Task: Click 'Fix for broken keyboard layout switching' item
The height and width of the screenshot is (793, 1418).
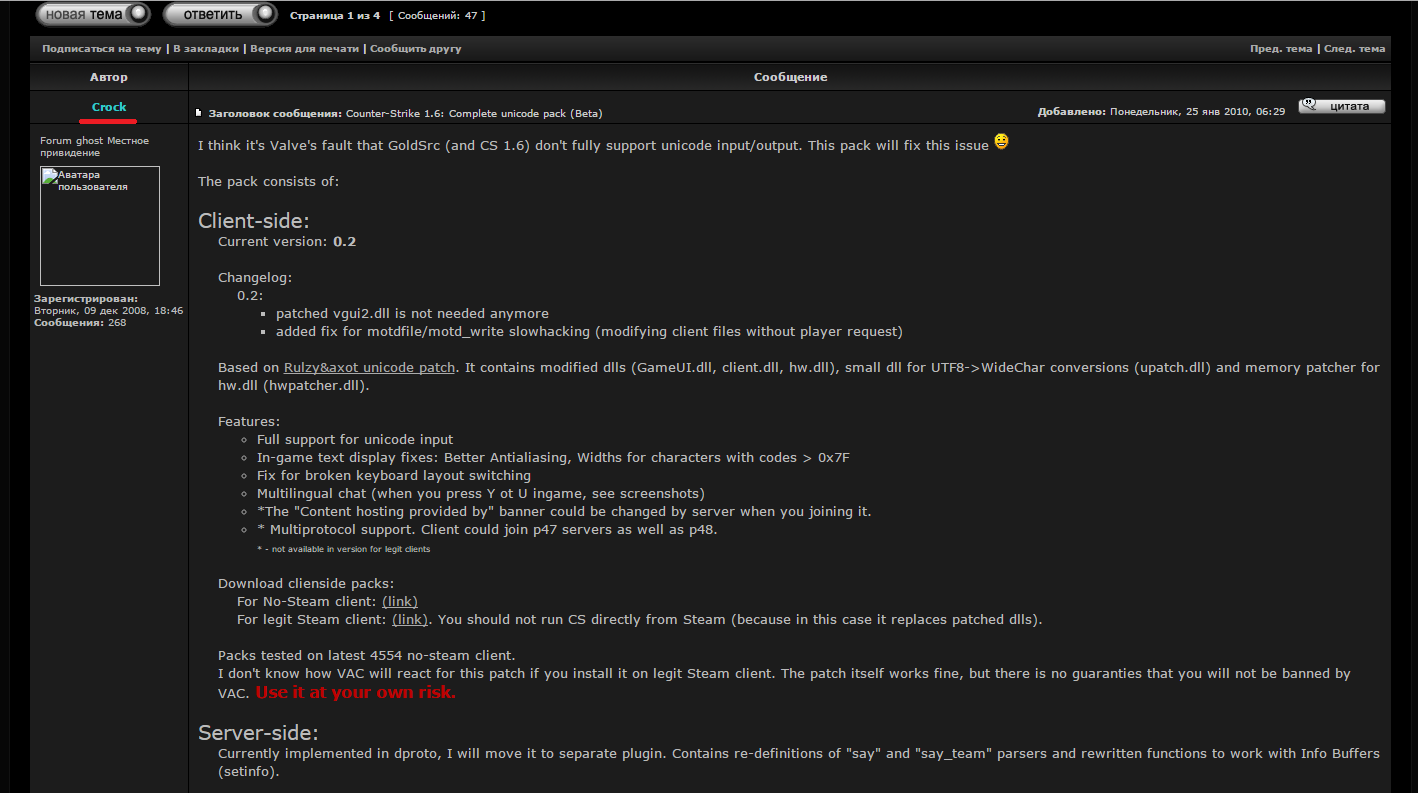Action: (x=394, y=475)
